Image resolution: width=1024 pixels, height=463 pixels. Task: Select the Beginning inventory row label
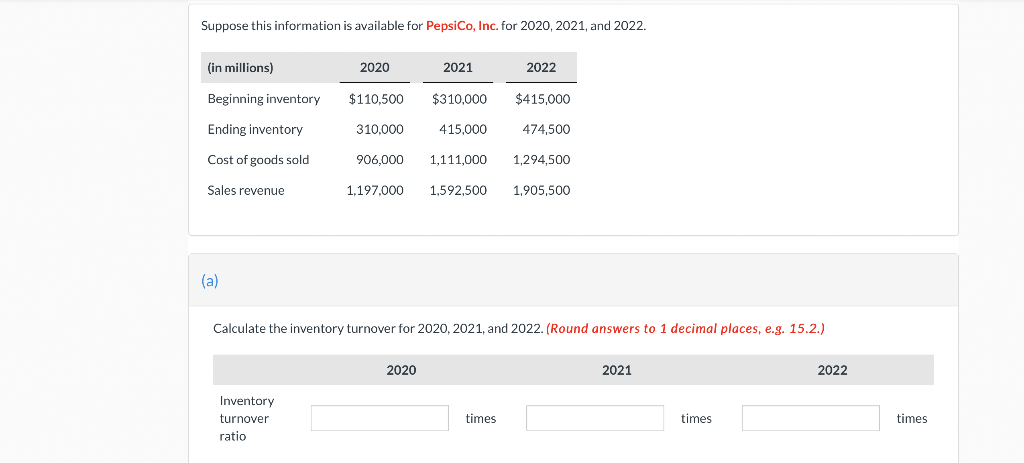tap(264, 99)
